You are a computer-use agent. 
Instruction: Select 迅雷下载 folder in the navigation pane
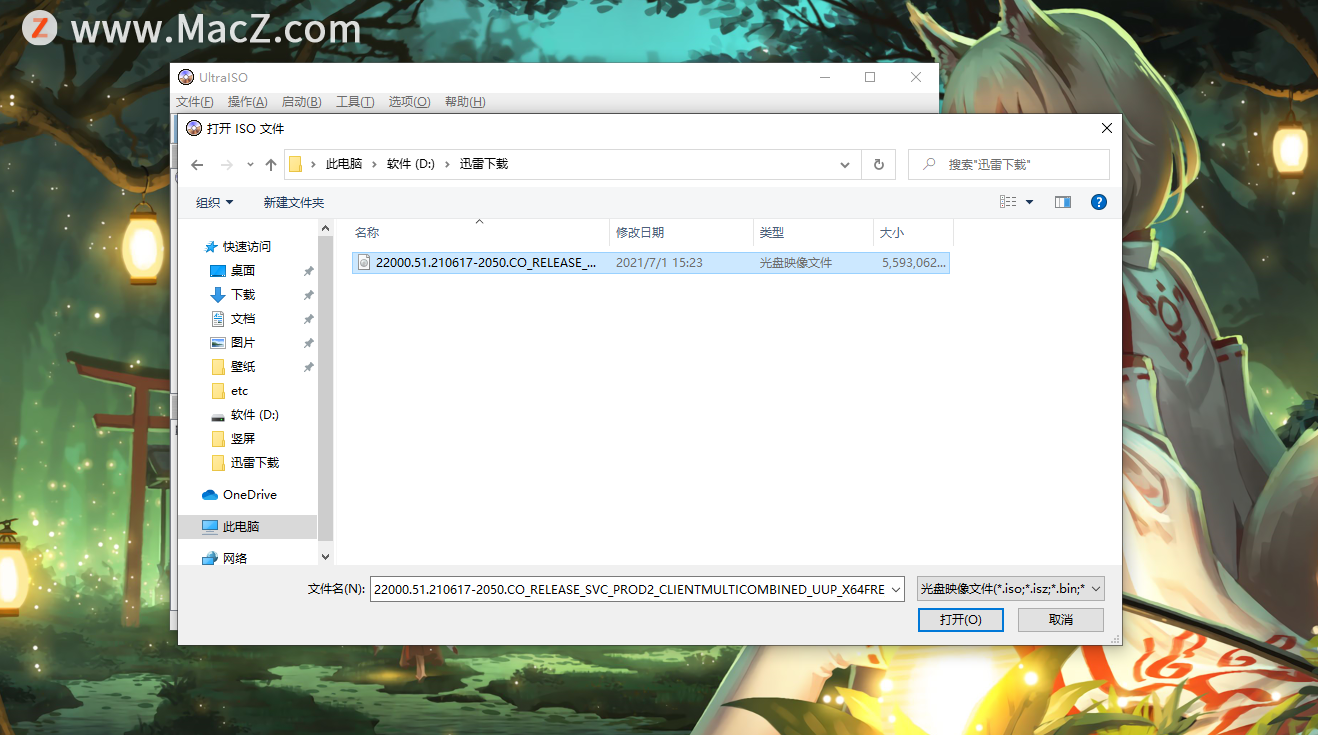coord(254,463)
